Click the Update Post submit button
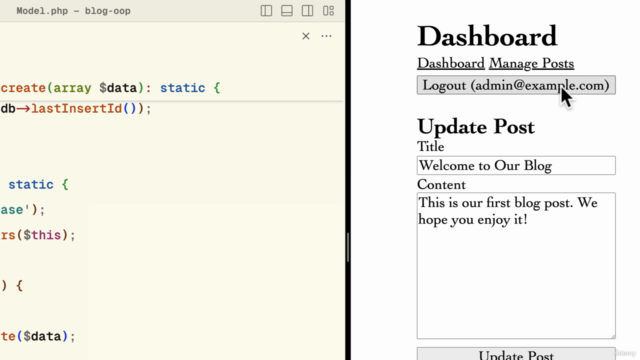The image size is (640, 360). click(516, 354)
